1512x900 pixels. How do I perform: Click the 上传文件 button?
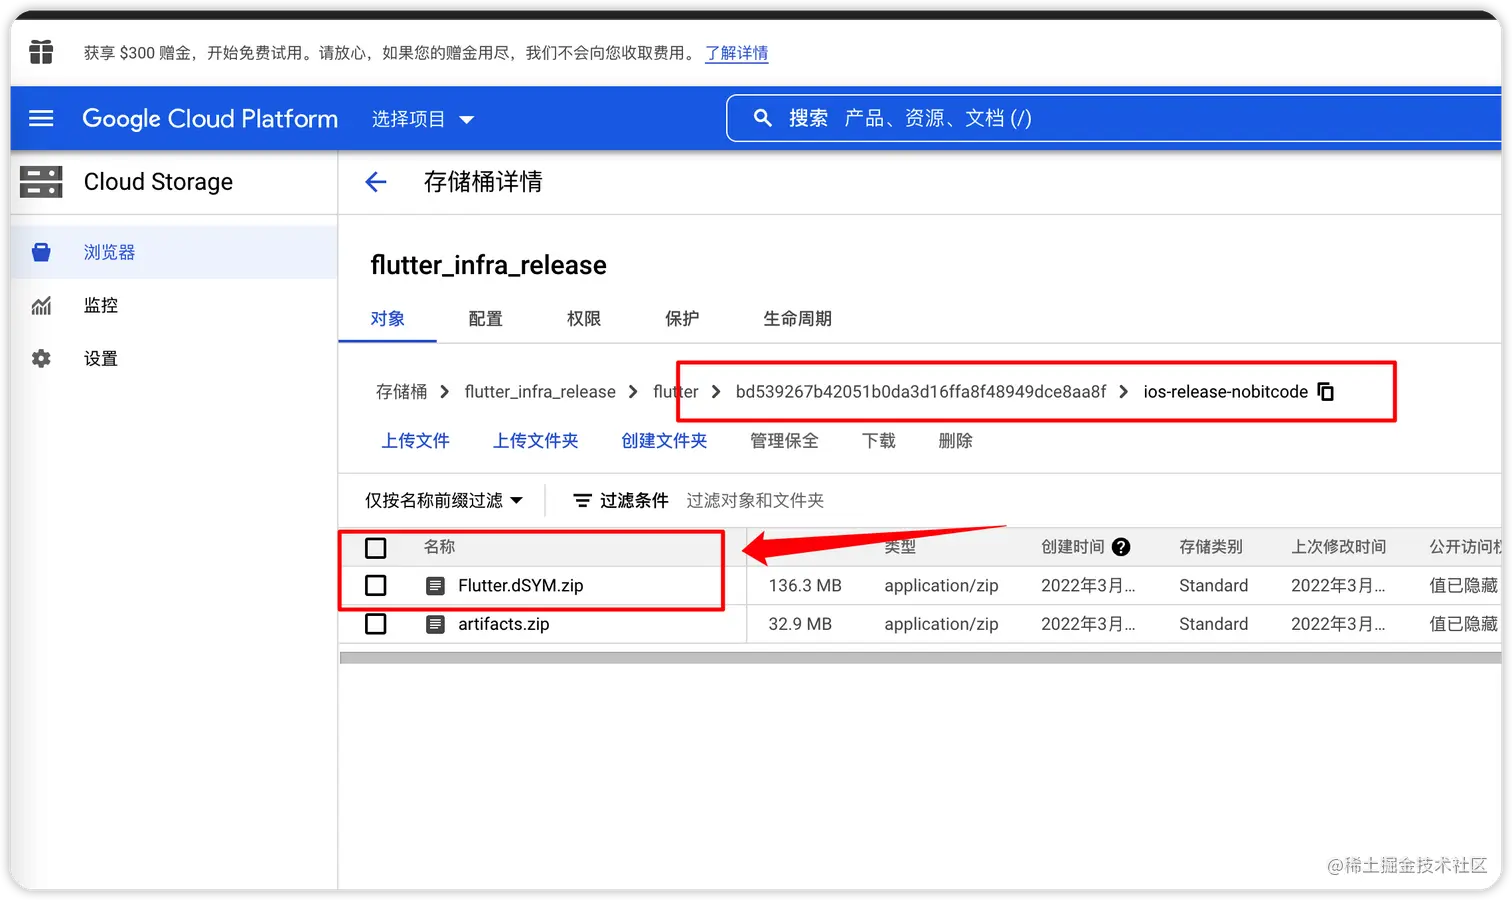(415, 441)
